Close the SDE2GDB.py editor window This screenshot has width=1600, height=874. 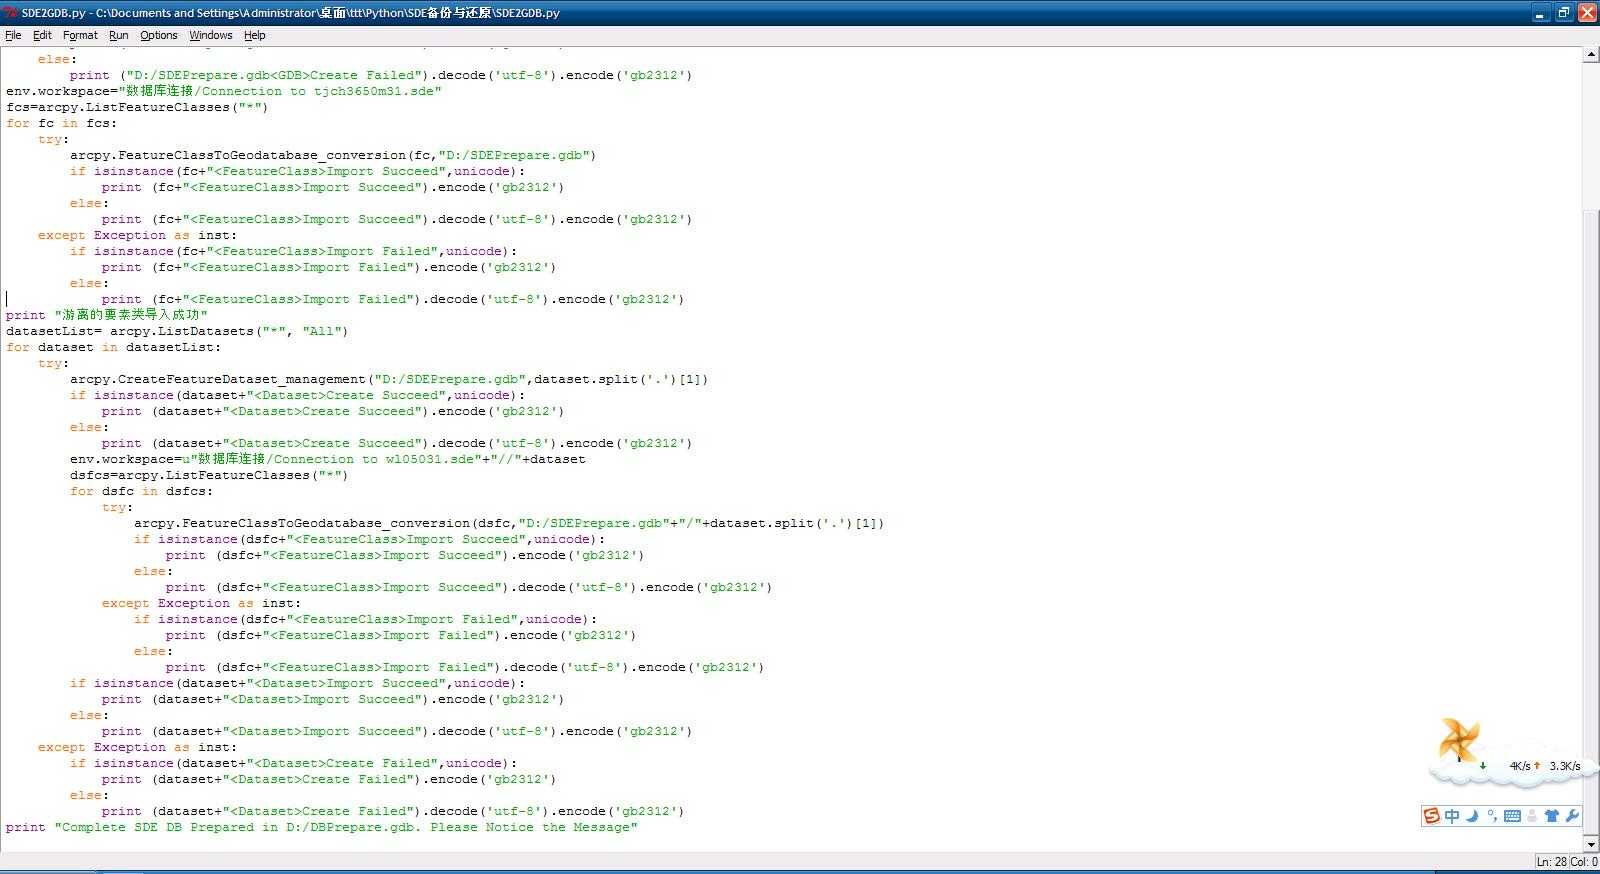tap(1588, 13)
